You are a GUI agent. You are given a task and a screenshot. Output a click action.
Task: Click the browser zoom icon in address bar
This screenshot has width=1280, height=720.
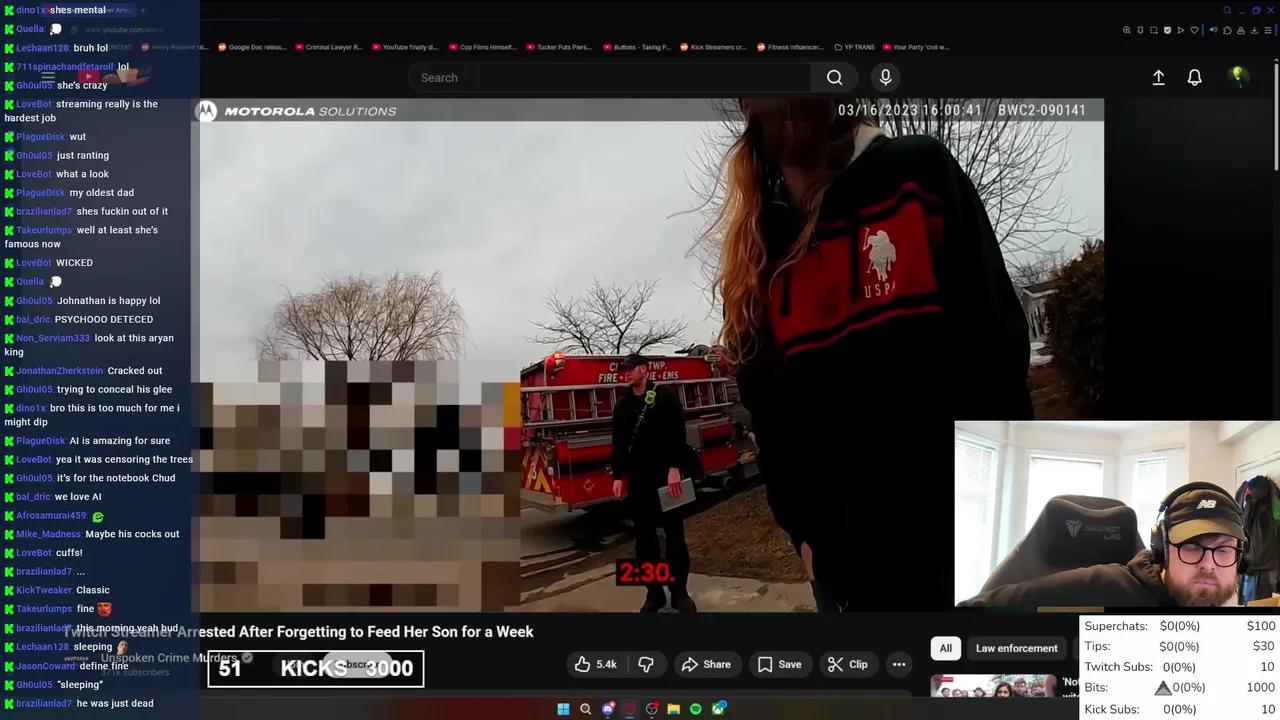coord(1127,30)
